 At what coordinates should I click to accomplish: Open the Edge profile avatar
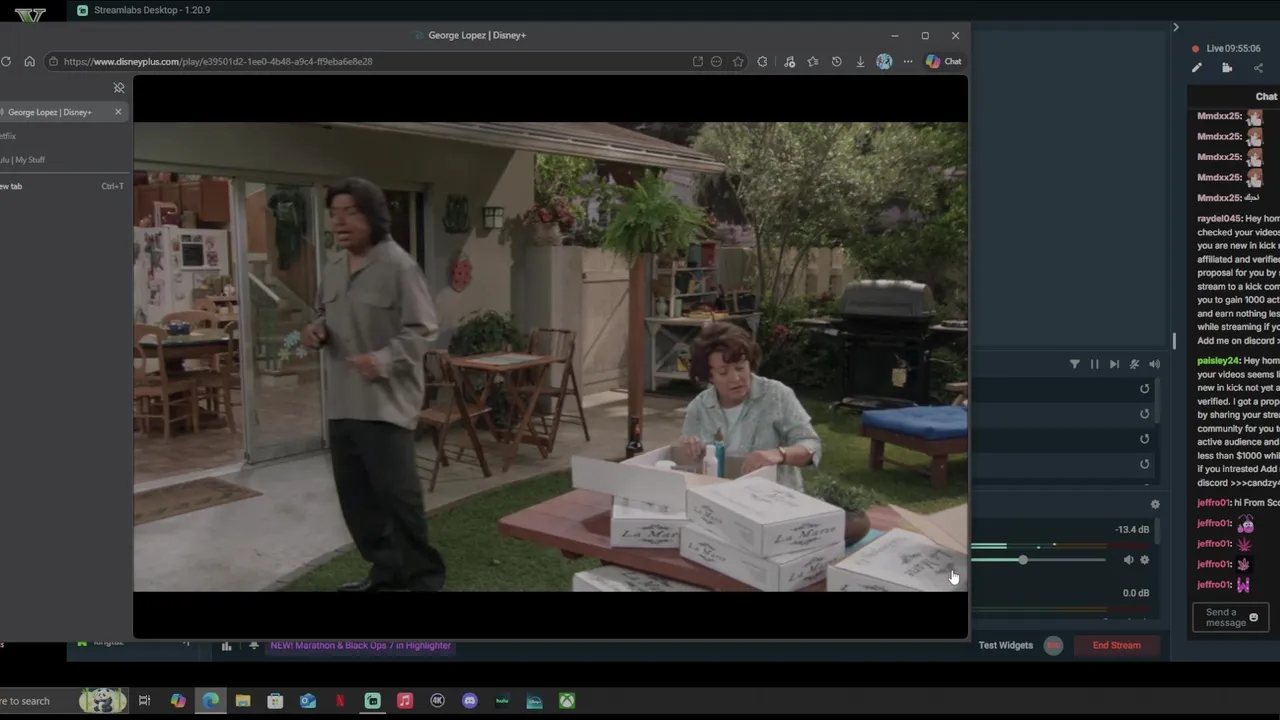tap(884, 61)
